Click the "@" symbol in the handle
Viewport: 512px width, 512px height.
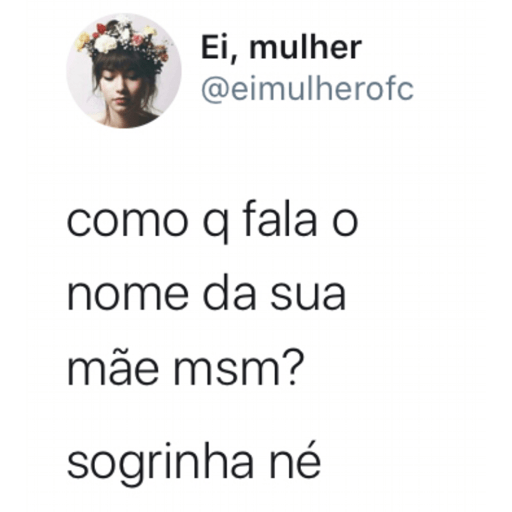point(215,90)
